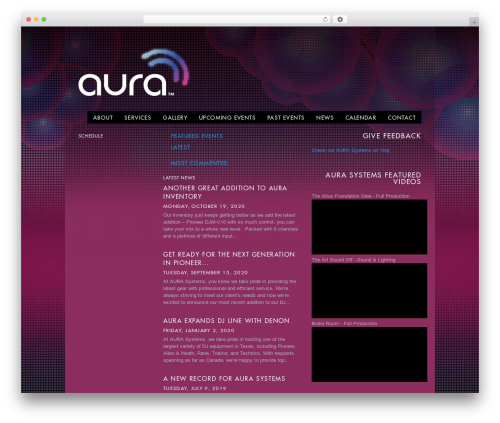Click the Boiler Room caption
Image resolution: width=500 pixels, height=423 pixels.
(x=344, y=323)
